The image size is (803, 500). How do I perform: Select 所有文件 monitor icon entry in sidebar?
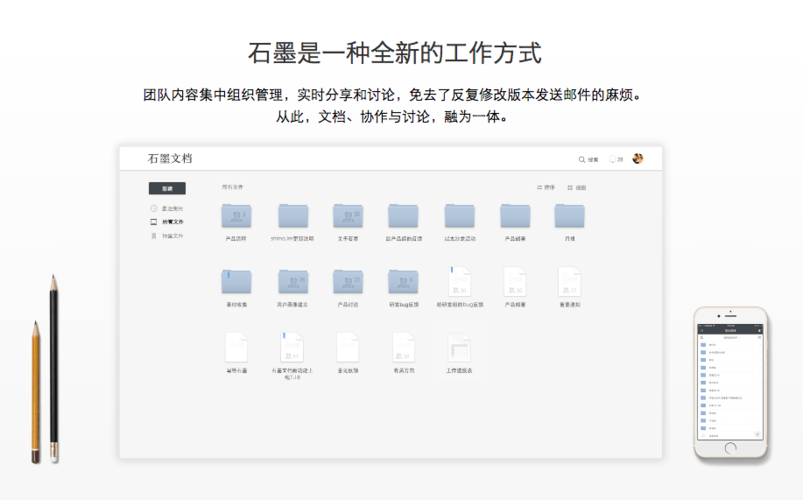click(167, 222)
